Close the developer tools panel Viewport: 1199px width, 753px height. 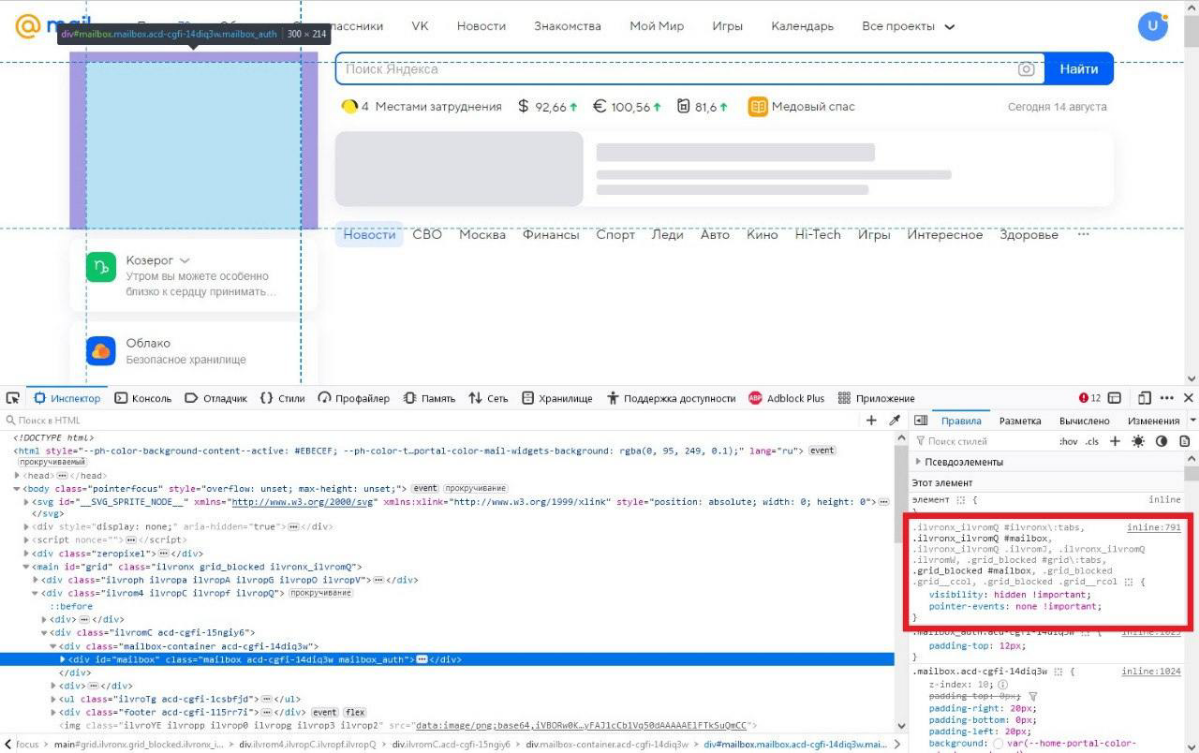coord(1188,398)
